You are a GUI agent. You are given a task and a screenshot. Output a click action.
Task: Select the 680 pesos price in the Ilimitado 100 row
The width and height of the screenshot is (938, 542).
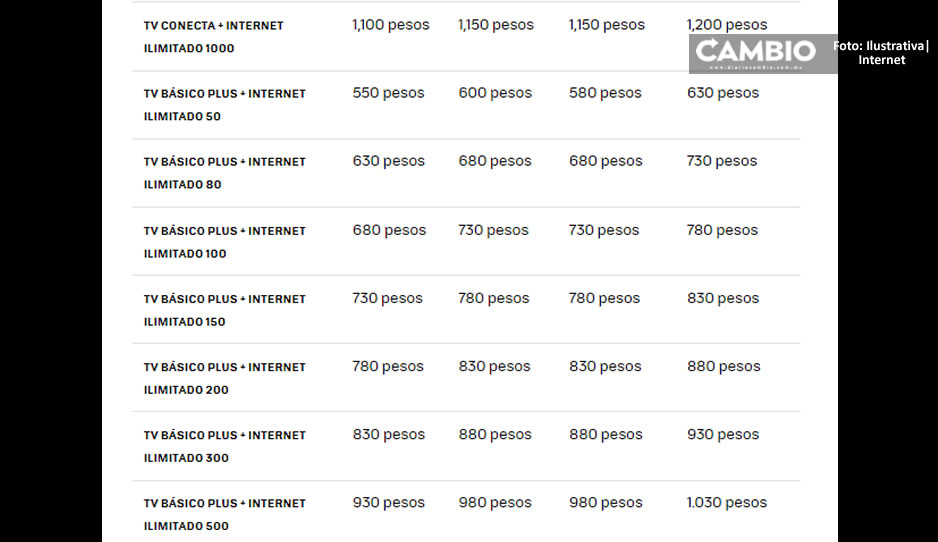389,230
